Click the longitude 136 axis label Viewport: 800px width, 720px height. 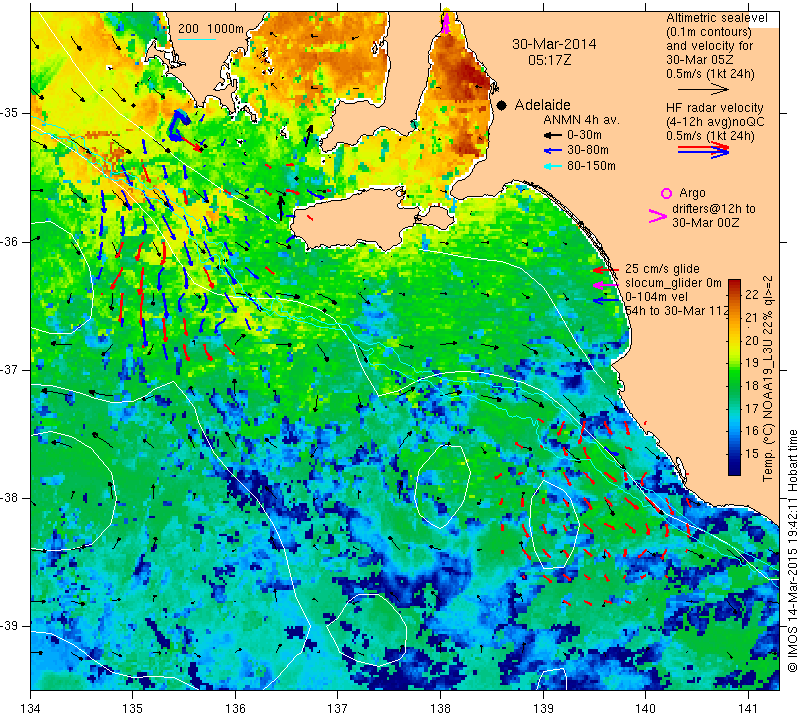click(x=235, y=708)
